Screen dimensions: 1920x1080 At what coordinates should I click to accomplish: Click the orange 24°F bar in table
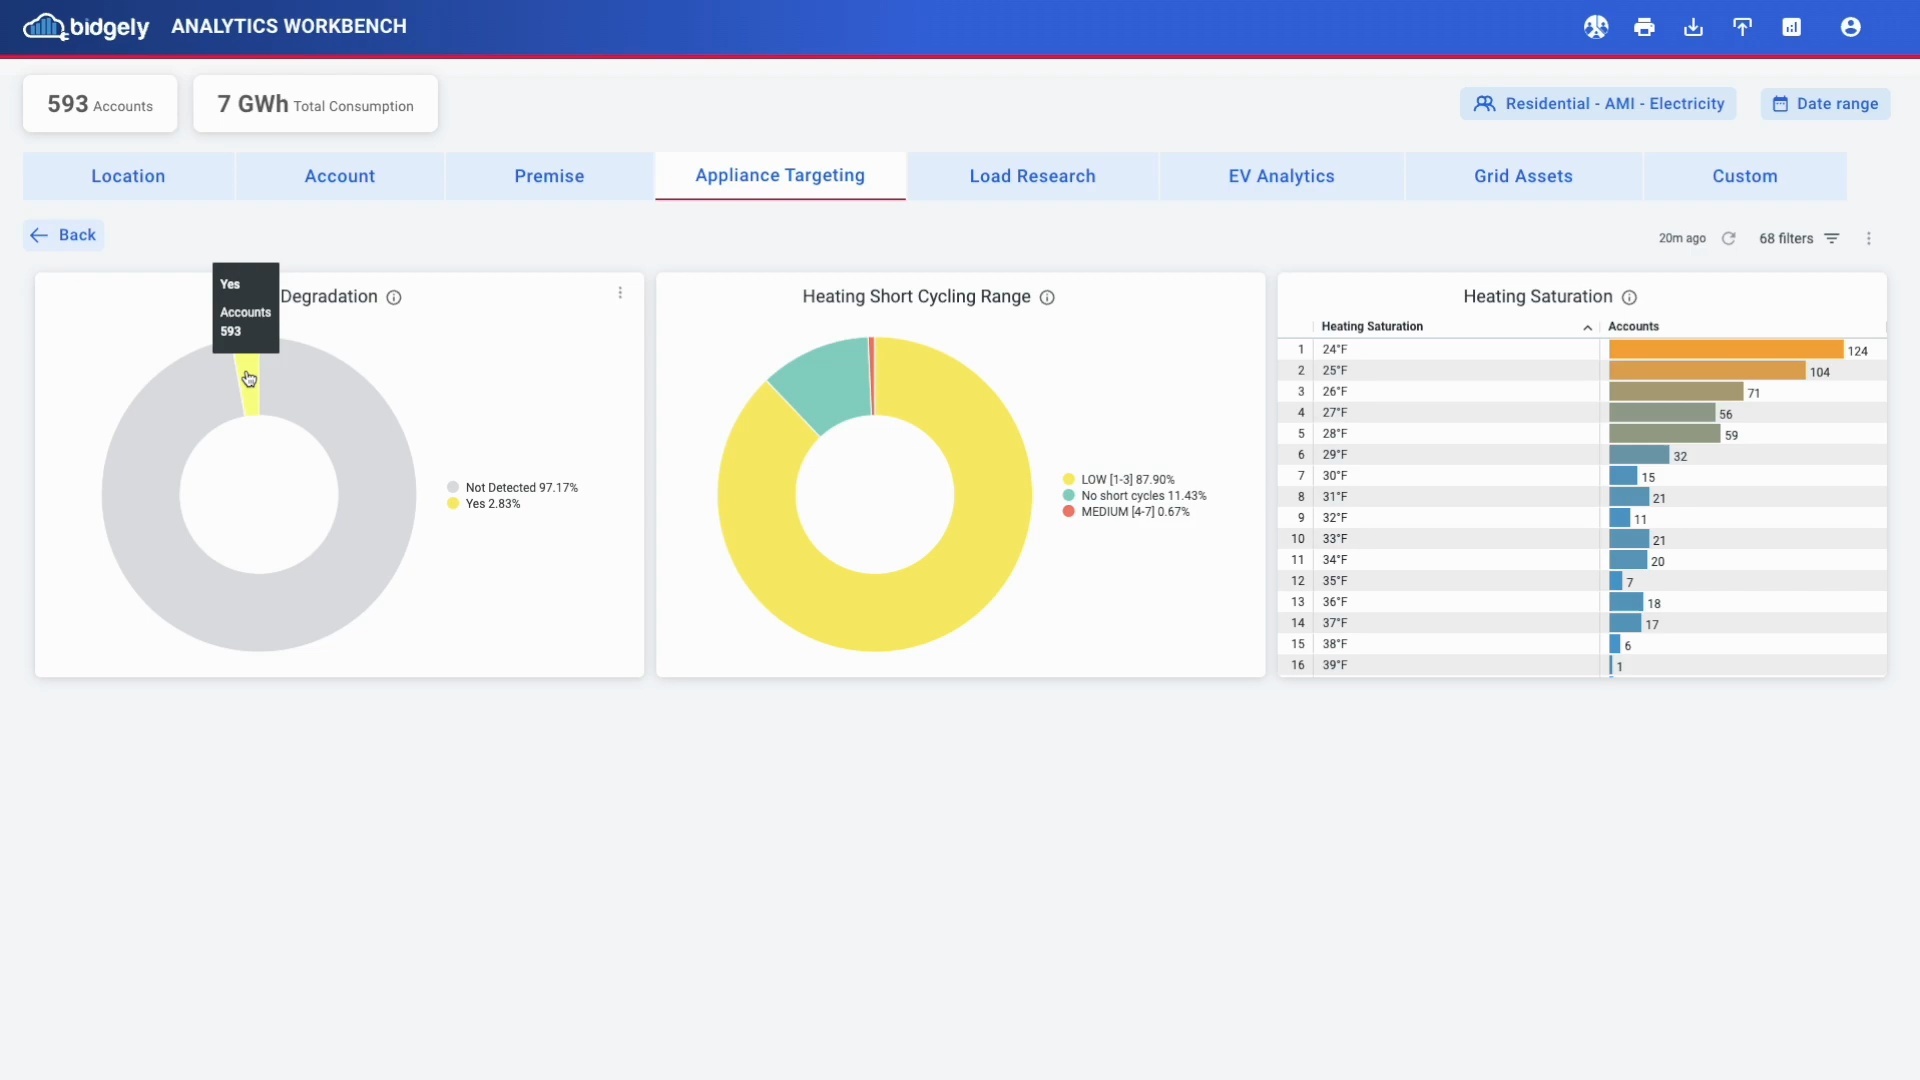click(1725, 349)
